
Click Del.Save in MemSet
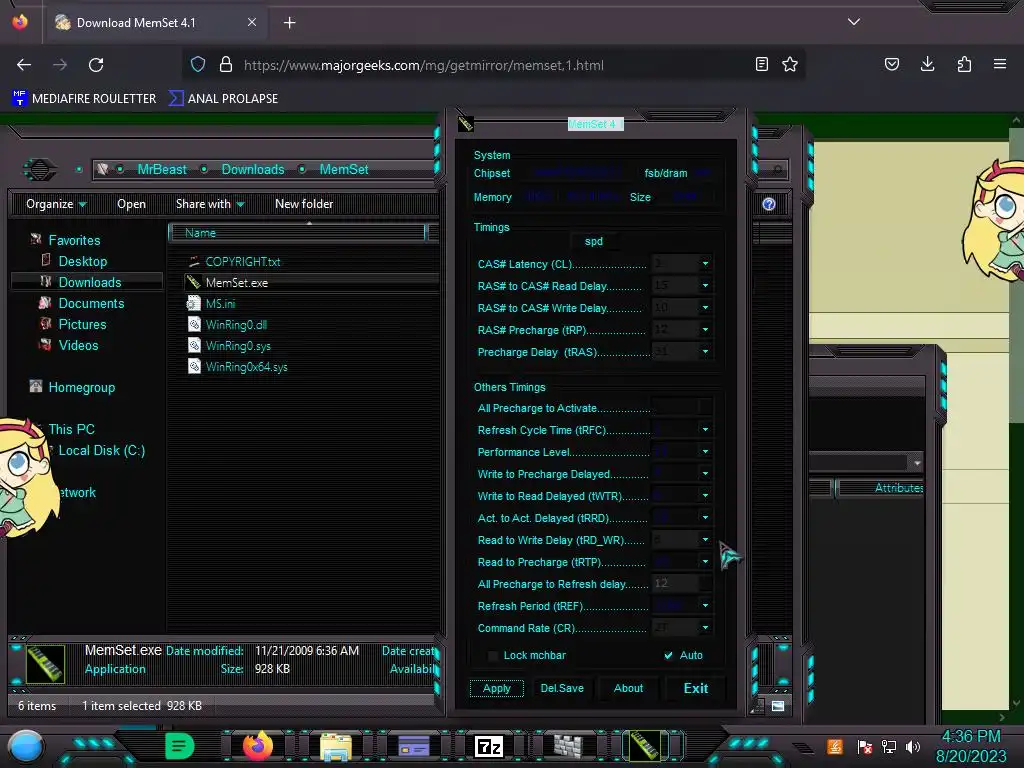click(x=562, y=688)
